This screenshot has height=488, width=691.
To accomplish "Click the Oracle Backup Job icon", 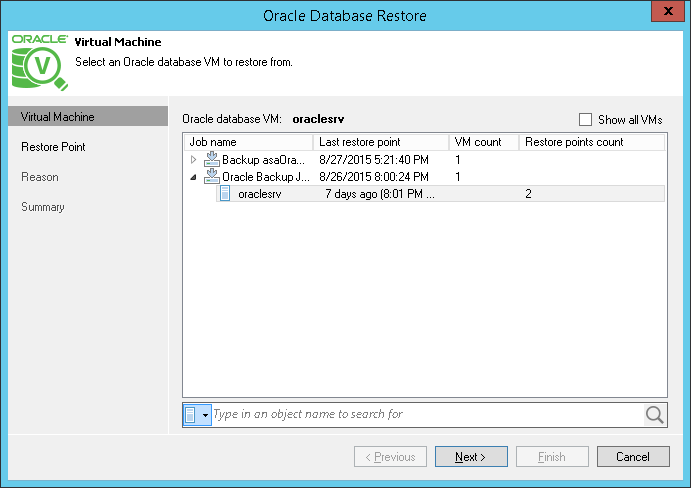I will 212,176.
